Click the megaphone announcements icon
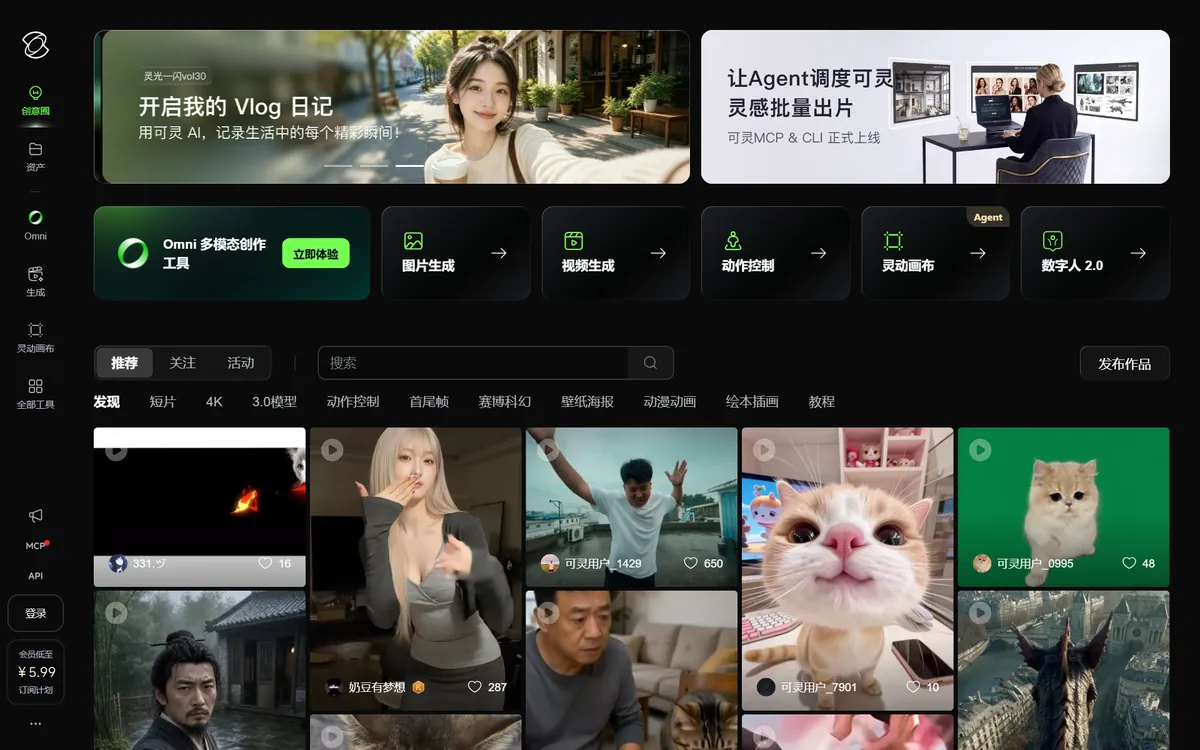Image resolution: width=1200 pixels, height=750 pixels. tap(36, 515)
